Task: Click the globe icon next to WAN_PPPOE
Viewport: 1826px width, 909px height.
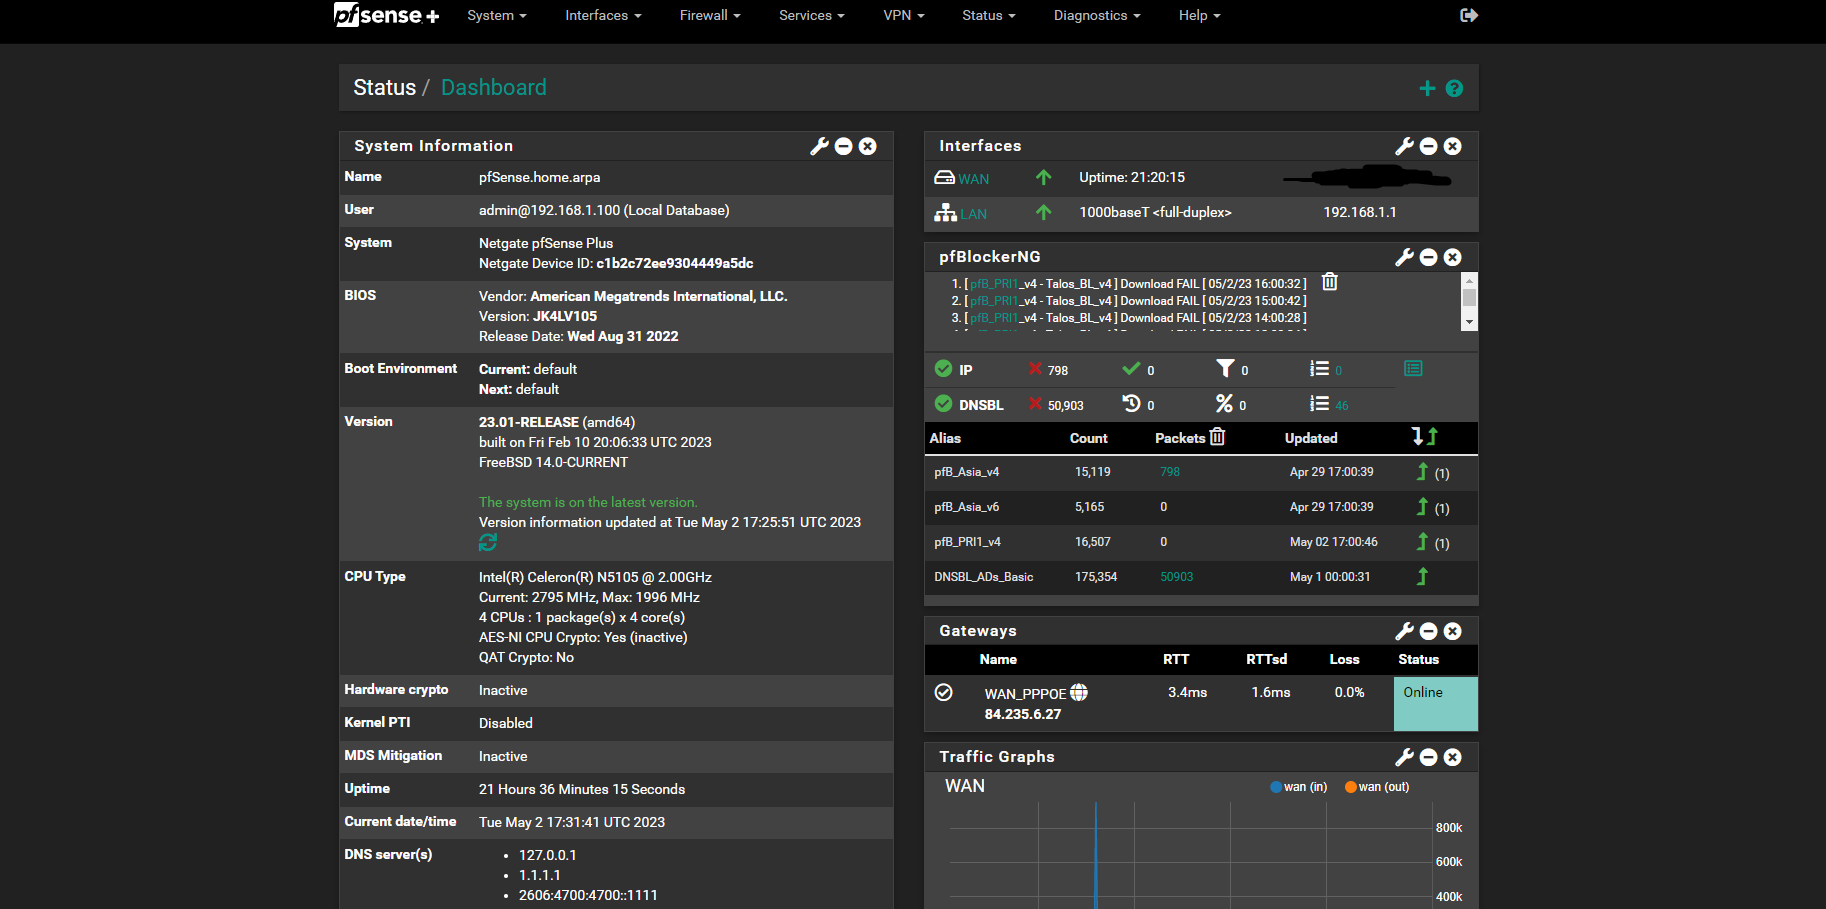Action: click(1079, 692)
